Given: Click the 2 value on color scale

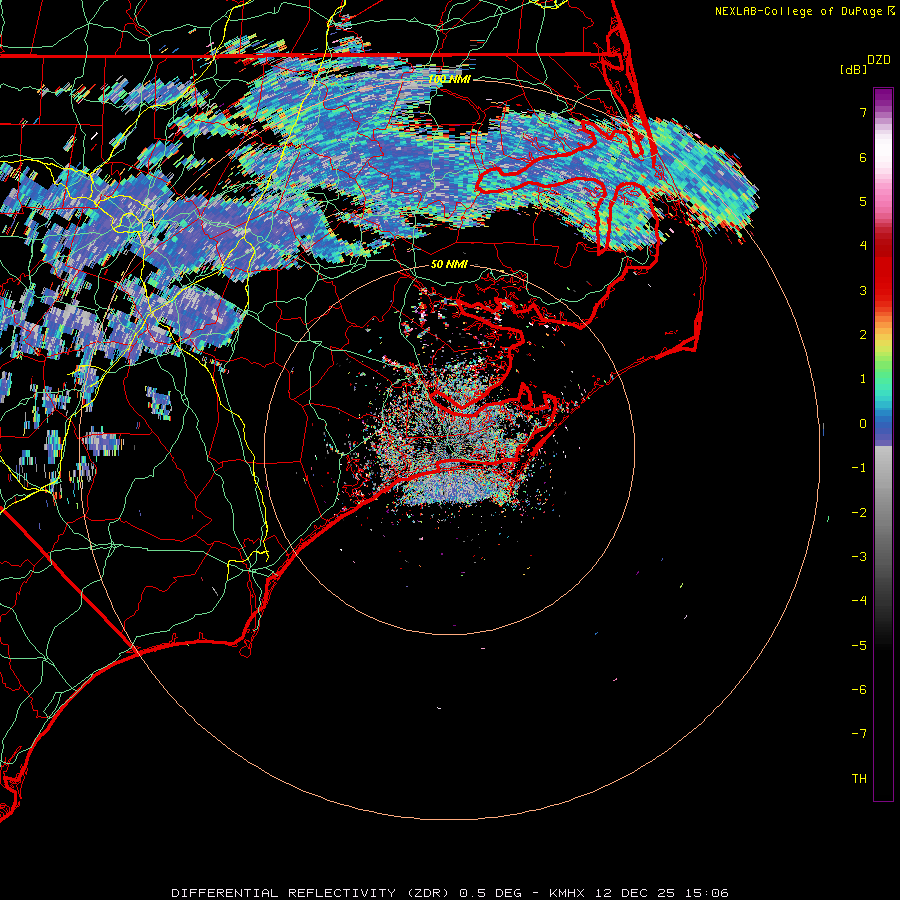Looking at the screenshot, I should (x=863, y=335).
